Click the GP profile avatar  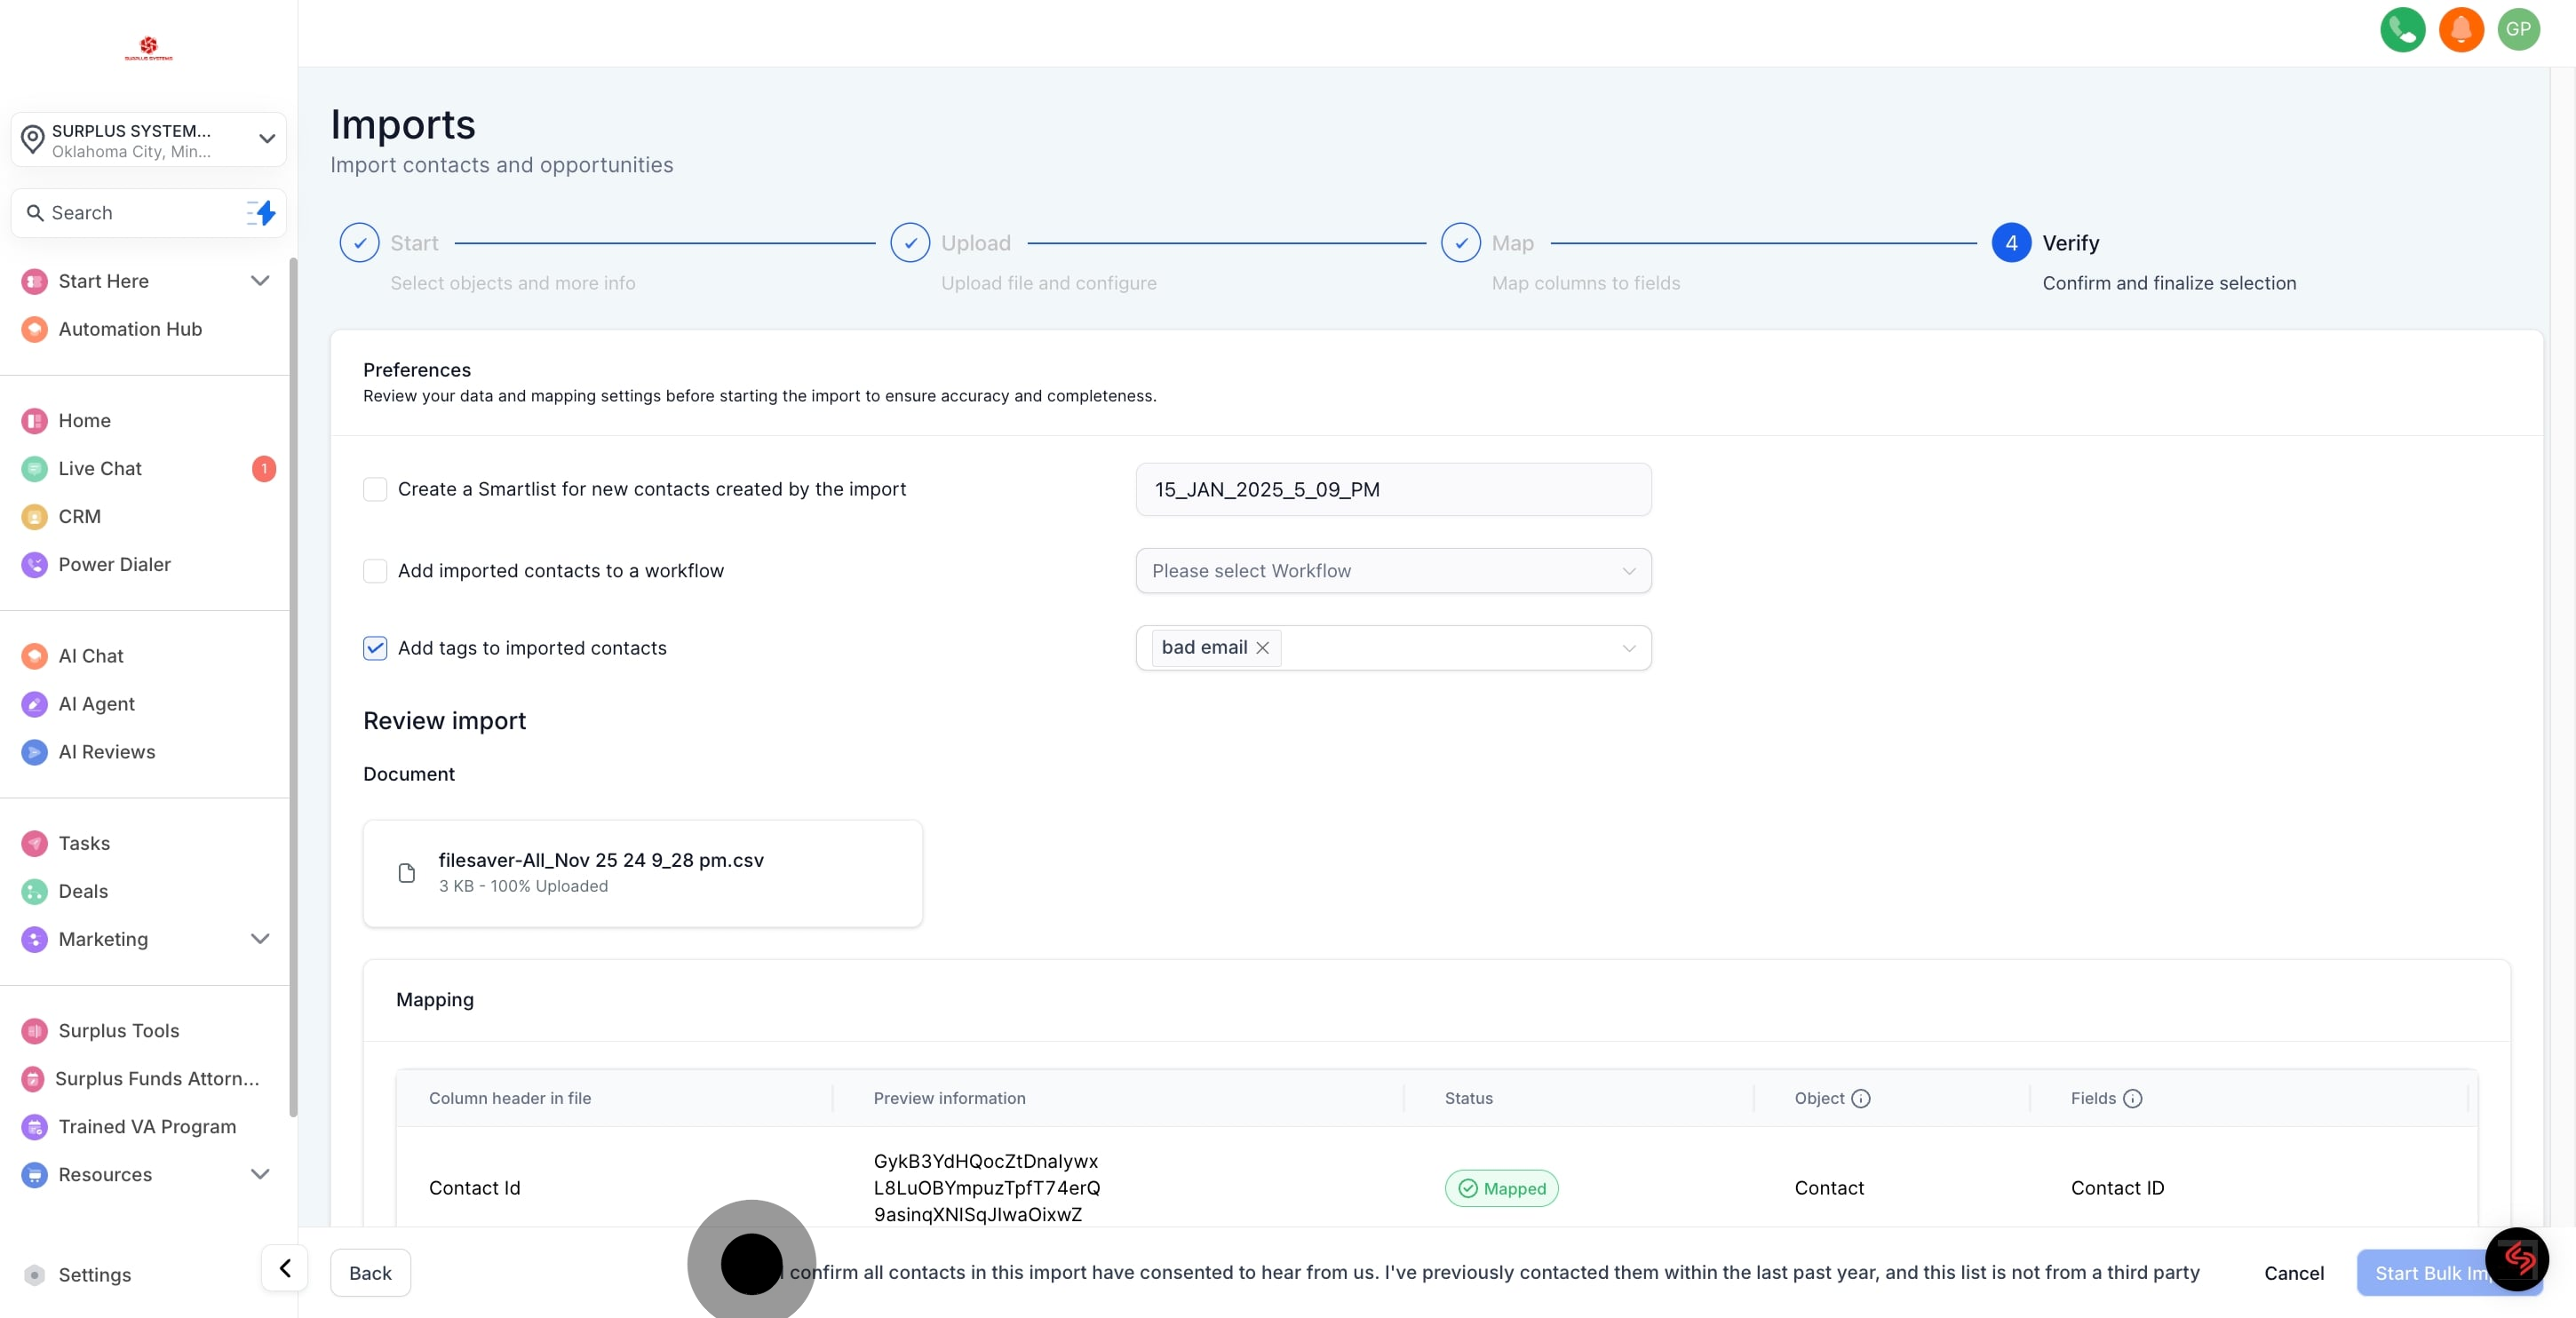pos(2518,29)
